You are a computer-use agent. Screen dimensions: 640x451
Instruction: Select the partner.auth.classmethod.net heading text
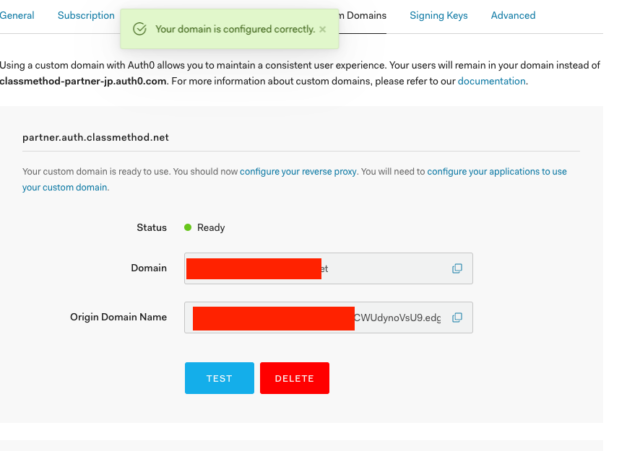coord(96,137)
